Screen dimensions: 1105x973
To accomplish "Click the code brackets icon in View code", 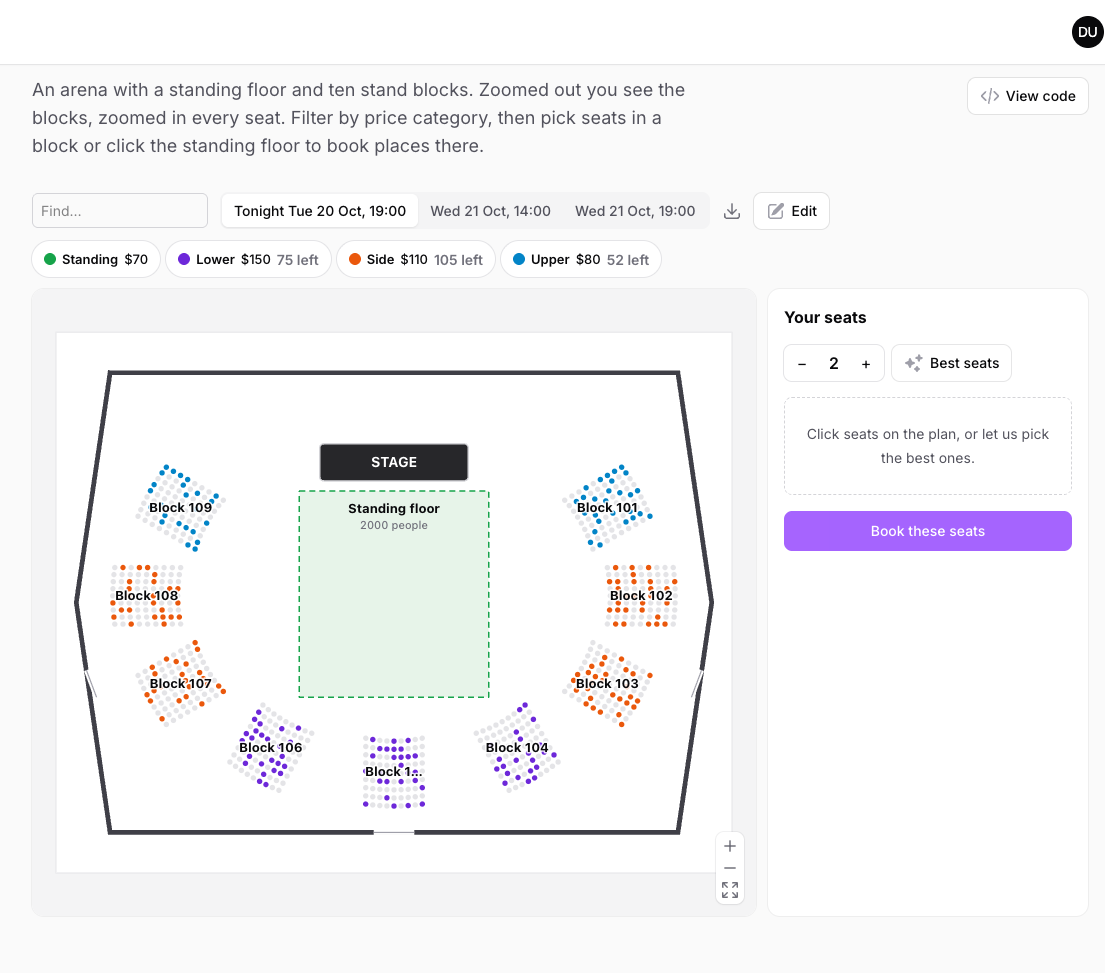I will (x=989, y=96).
